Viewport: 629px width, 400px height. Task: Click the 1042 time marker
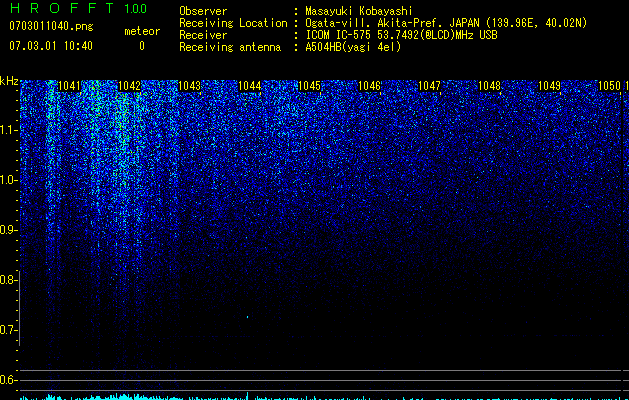point(130,86)
